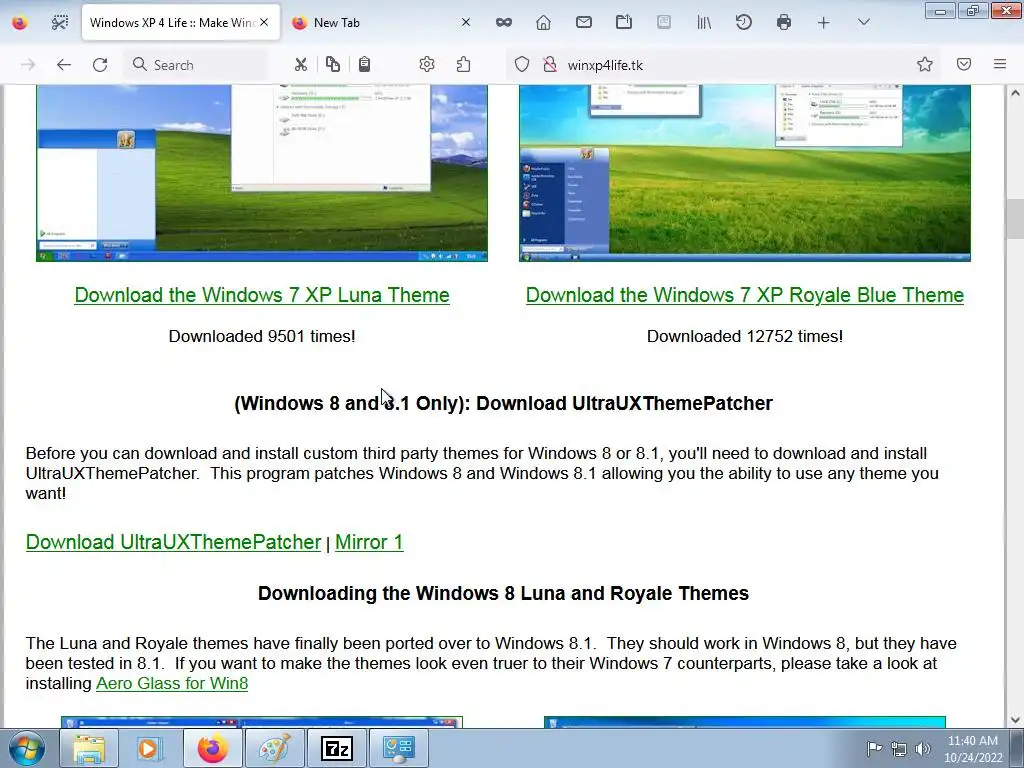The height and width of the screenshot is (768, 1024).
Task: Close the Windows XP 4 Life tab
Action: (x=264, y=22)
